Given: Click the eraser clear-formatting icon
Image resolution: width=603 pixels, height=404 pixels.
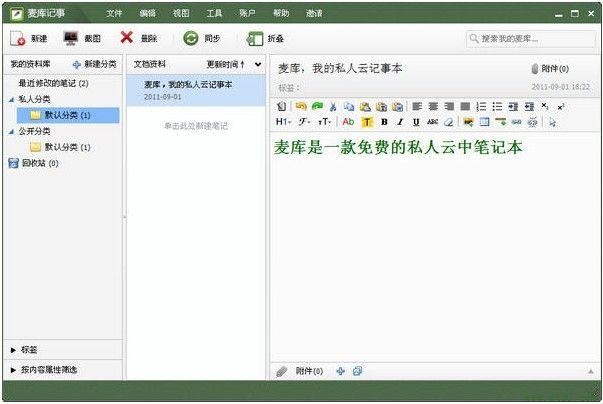Looking at the screenshot, I should click(x=448, y=122).
